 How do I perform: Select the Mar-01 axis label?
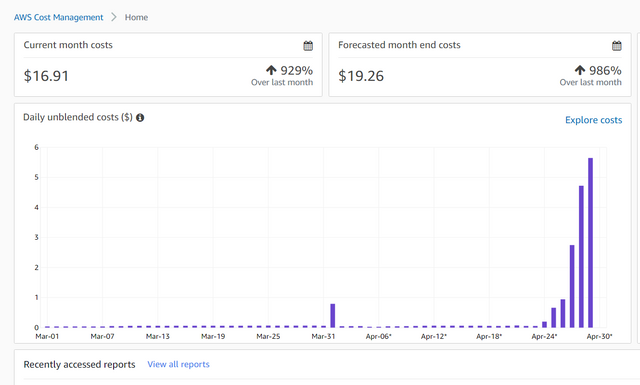[47, 336]
